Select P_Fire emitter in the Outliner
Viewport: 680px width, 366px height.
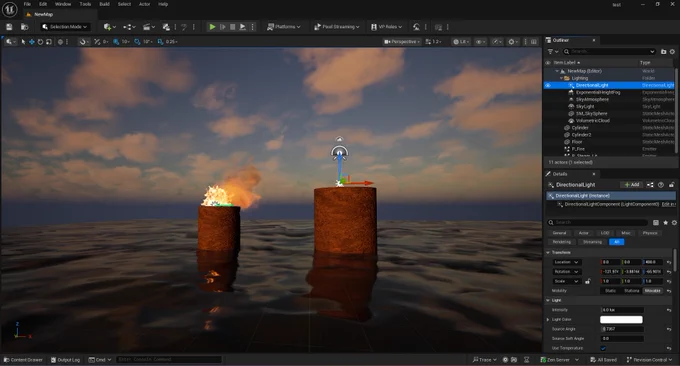(578, 149)
